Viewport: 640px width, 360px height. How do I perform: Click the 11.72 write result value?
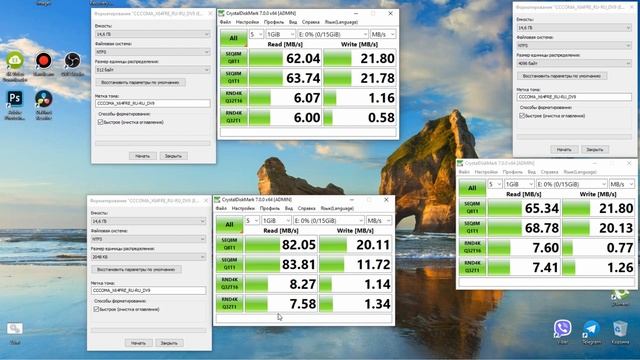coord(373,264)
